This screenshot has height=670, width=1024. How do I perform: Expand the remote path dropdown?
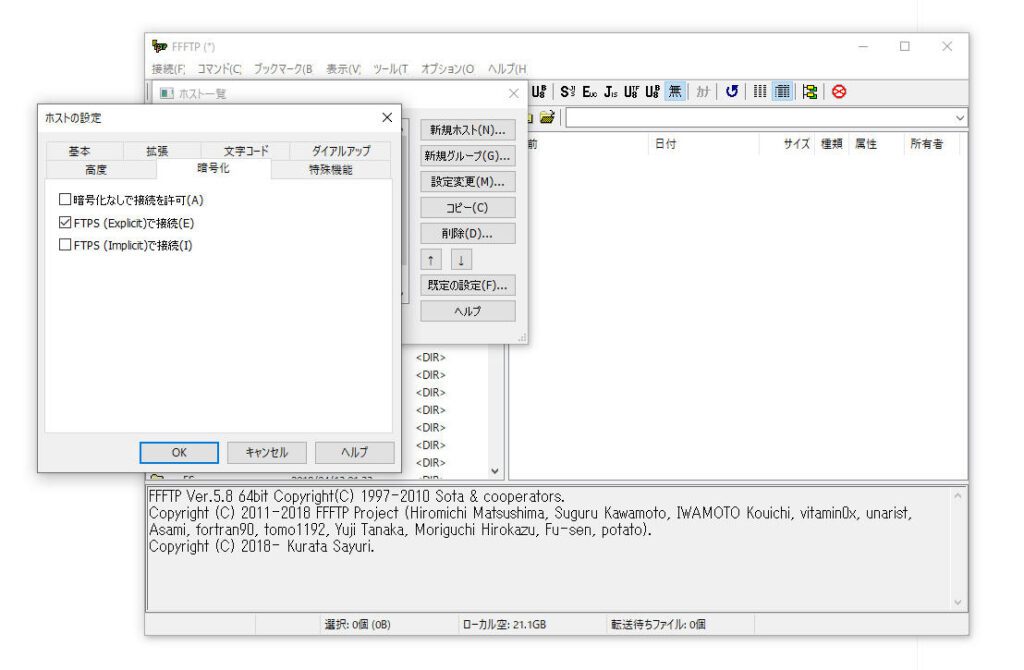click(x=959, y=118)
